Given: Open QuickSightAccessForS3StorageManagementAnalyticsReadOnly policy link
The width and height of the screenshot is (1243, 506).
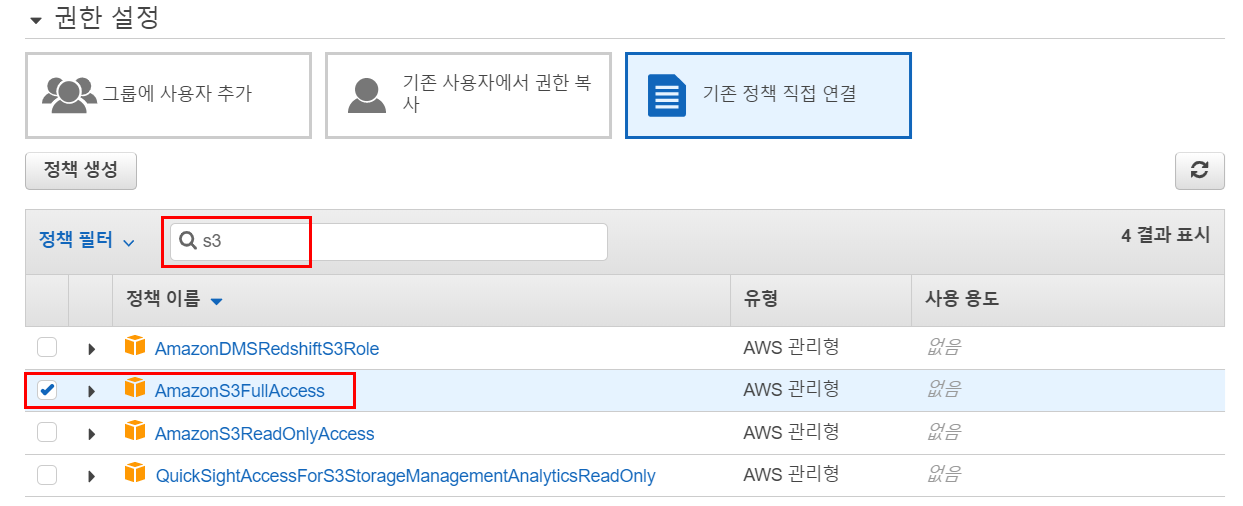Looking at the screenshot, I should point(406,476).
